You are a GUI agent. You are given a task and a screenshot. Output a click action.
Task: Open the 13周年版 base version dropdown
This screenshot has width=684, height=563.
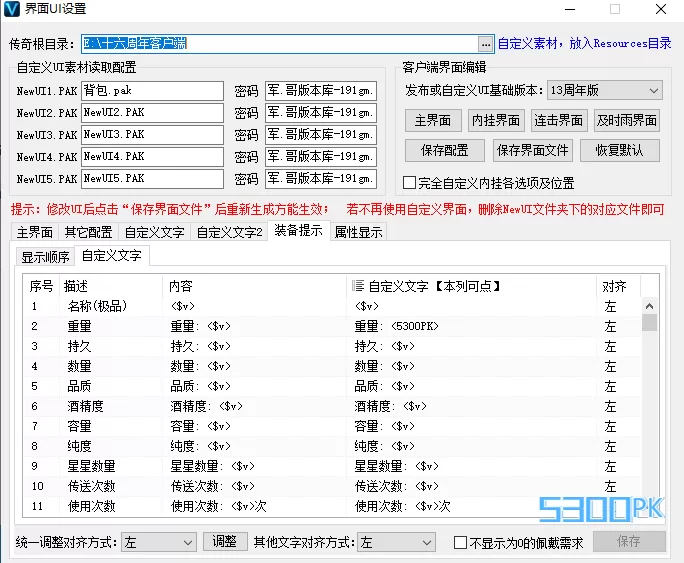coord(605,91)
